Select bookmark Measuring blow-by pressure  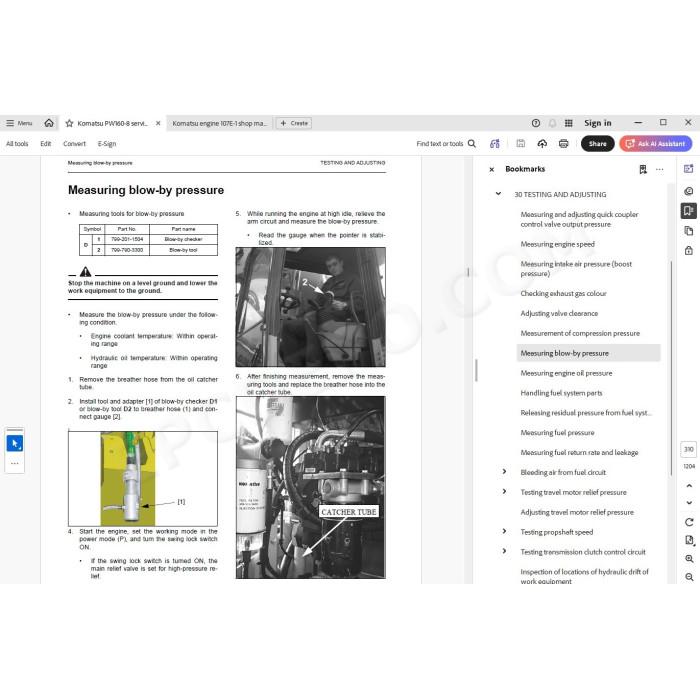pyautogui.click(x=588, y=353)
